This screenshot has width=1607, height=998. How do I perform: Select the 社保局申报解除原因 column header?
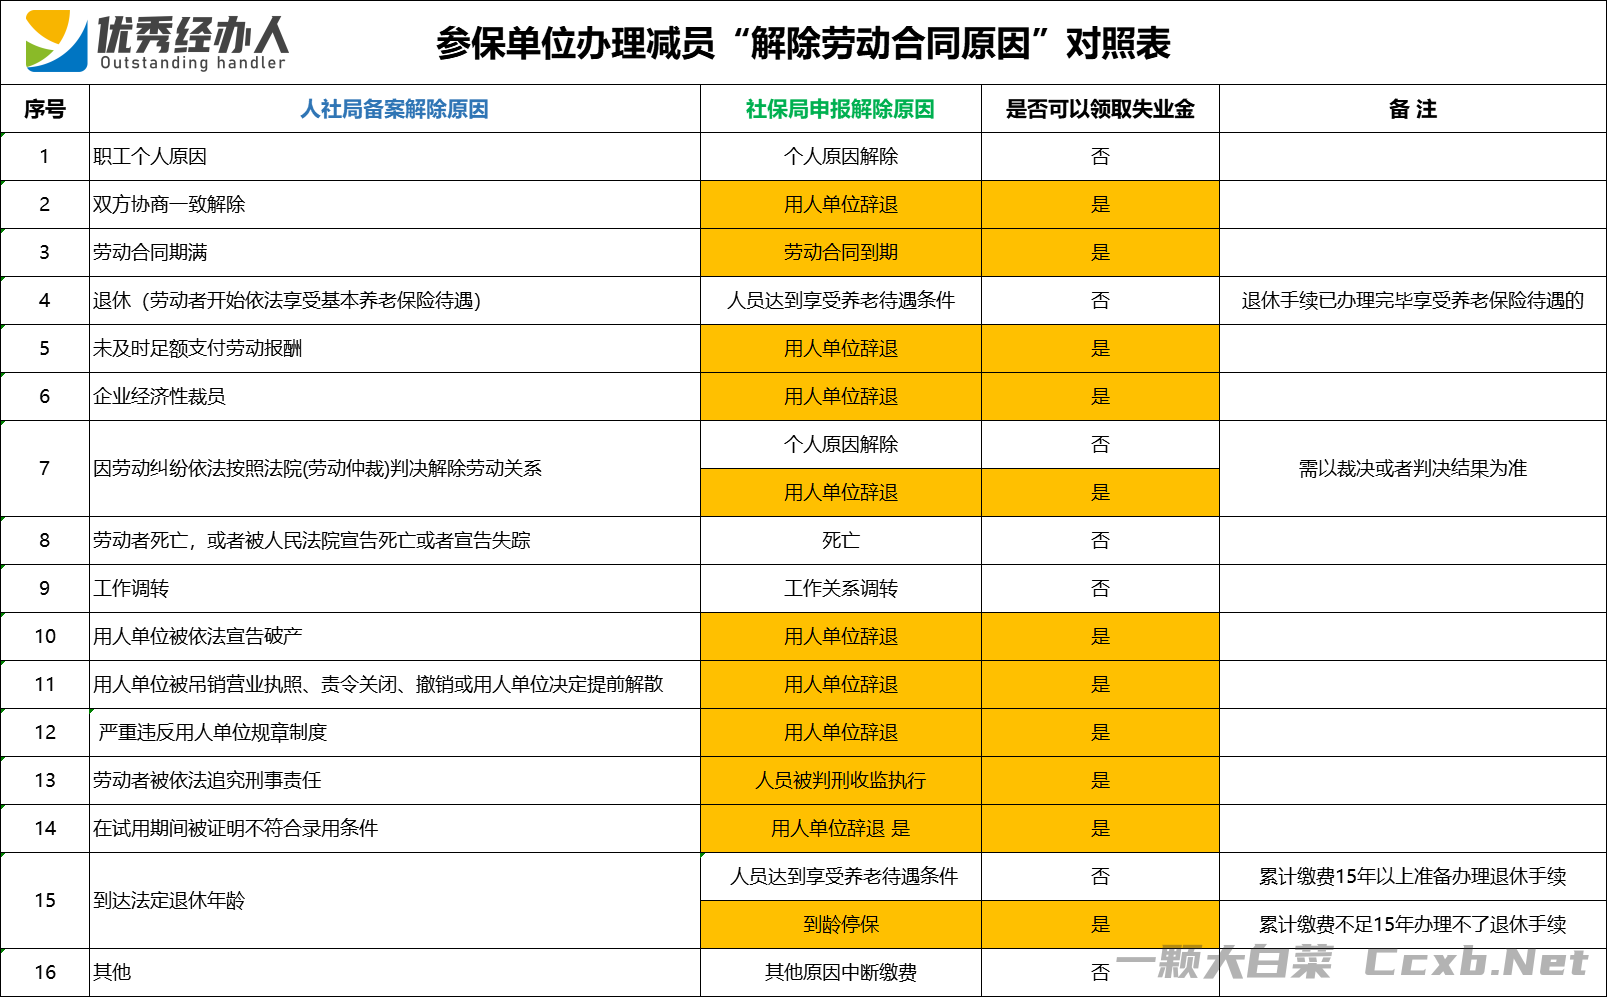pyautogui.click(x=840, y=109)
